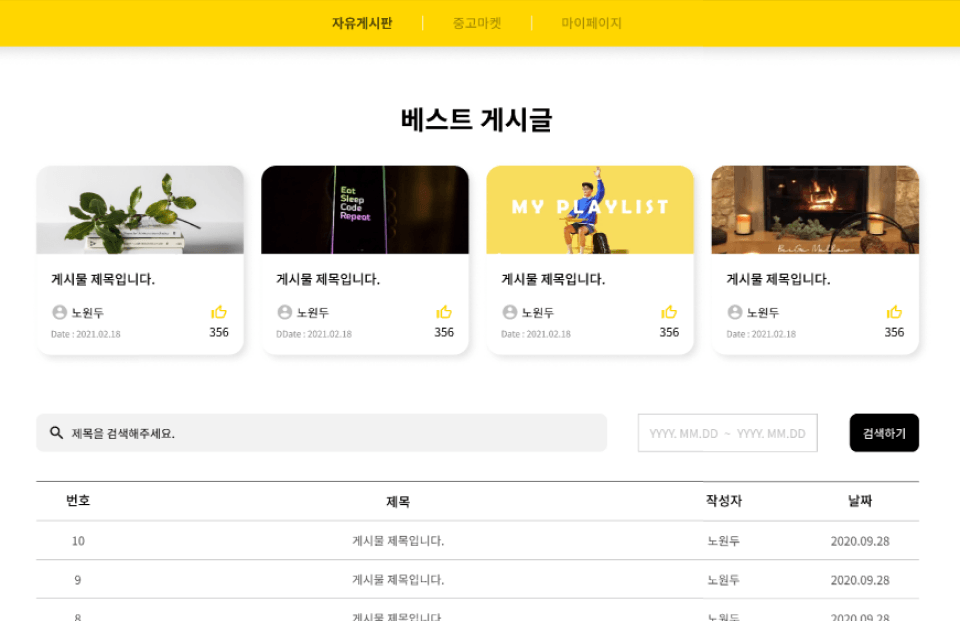The image size is (960, 621).
Task: Click the thumbs-up icon on the plant post card
Action: [219, 312]
